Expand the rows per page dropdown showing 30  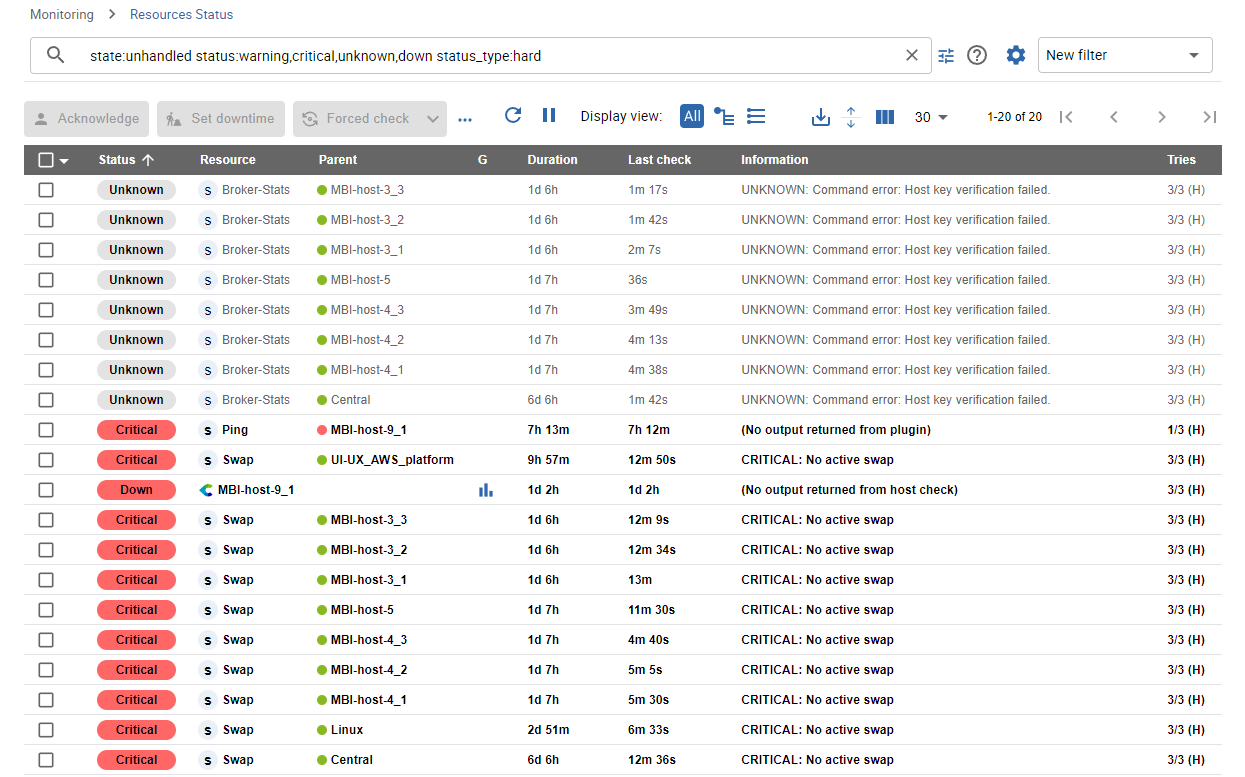point(931,117)
